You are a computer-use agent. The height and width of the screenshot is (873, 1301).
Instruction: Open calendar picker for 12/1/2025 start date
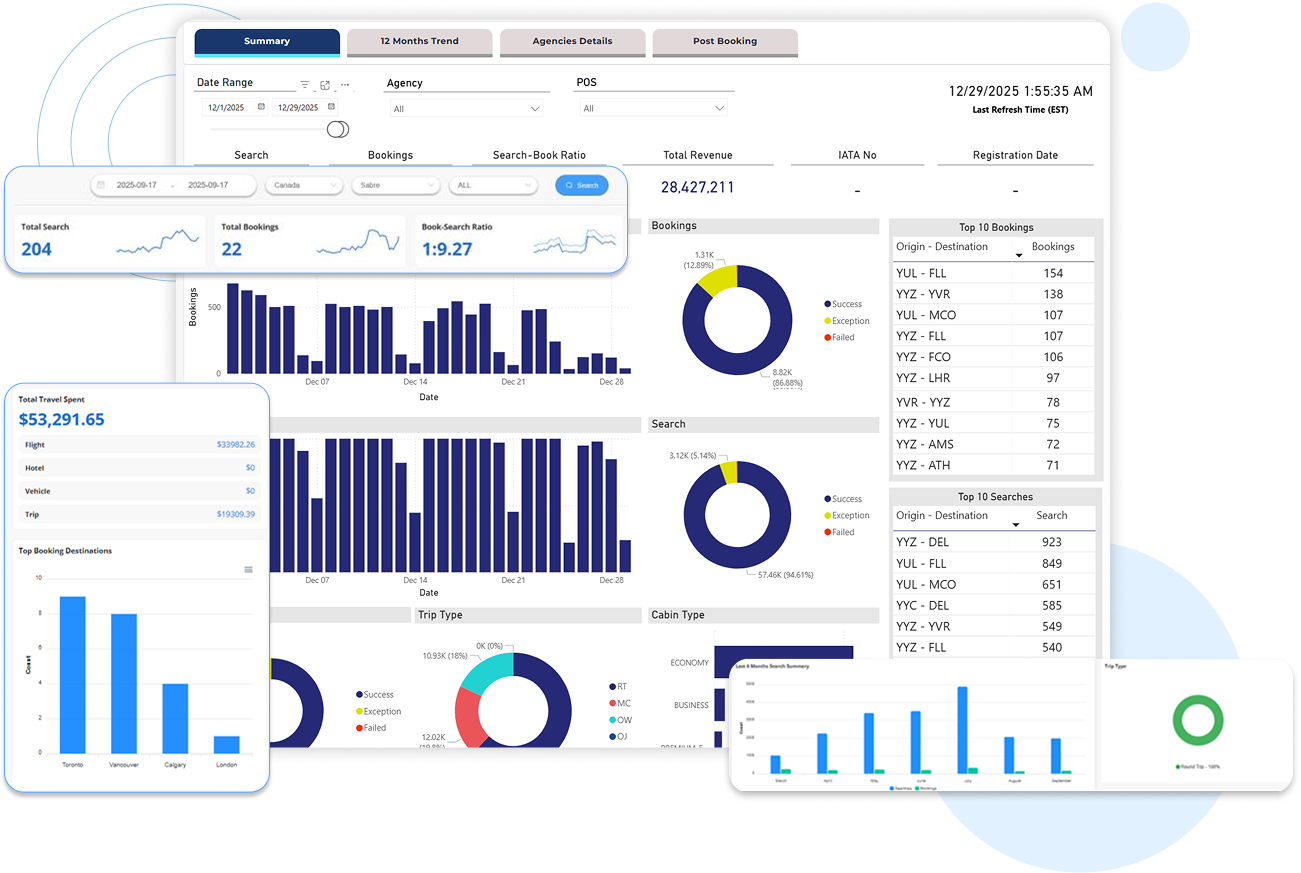point(261,107)
